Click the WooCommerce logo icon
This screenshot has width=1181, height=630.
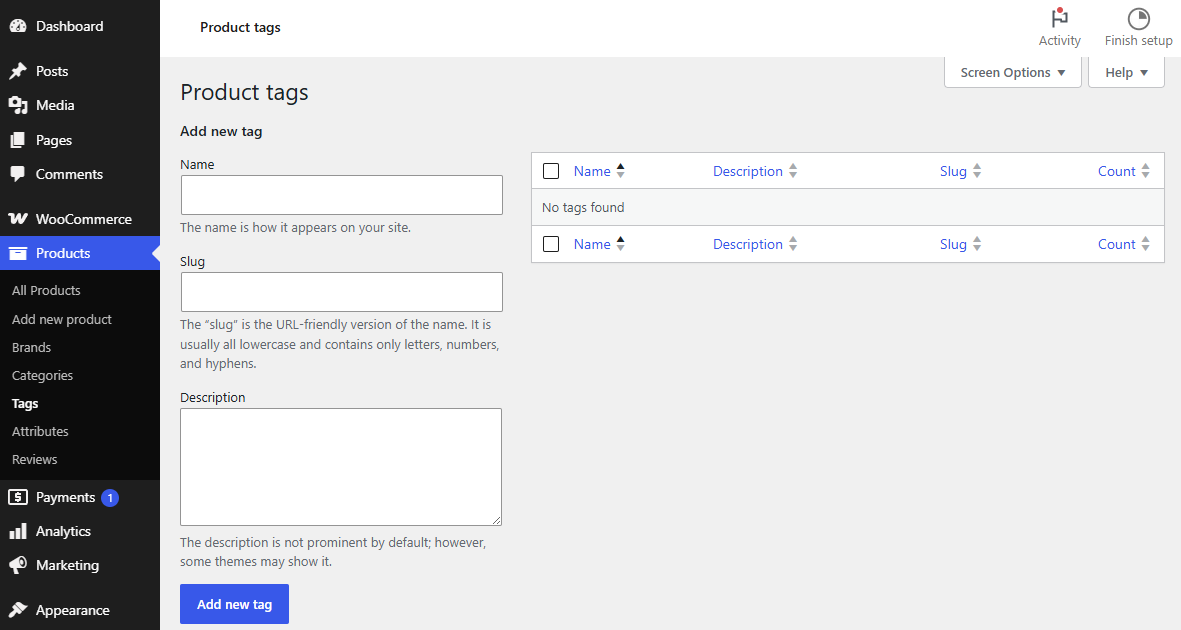pyautogui.click(x=18, y=219)
